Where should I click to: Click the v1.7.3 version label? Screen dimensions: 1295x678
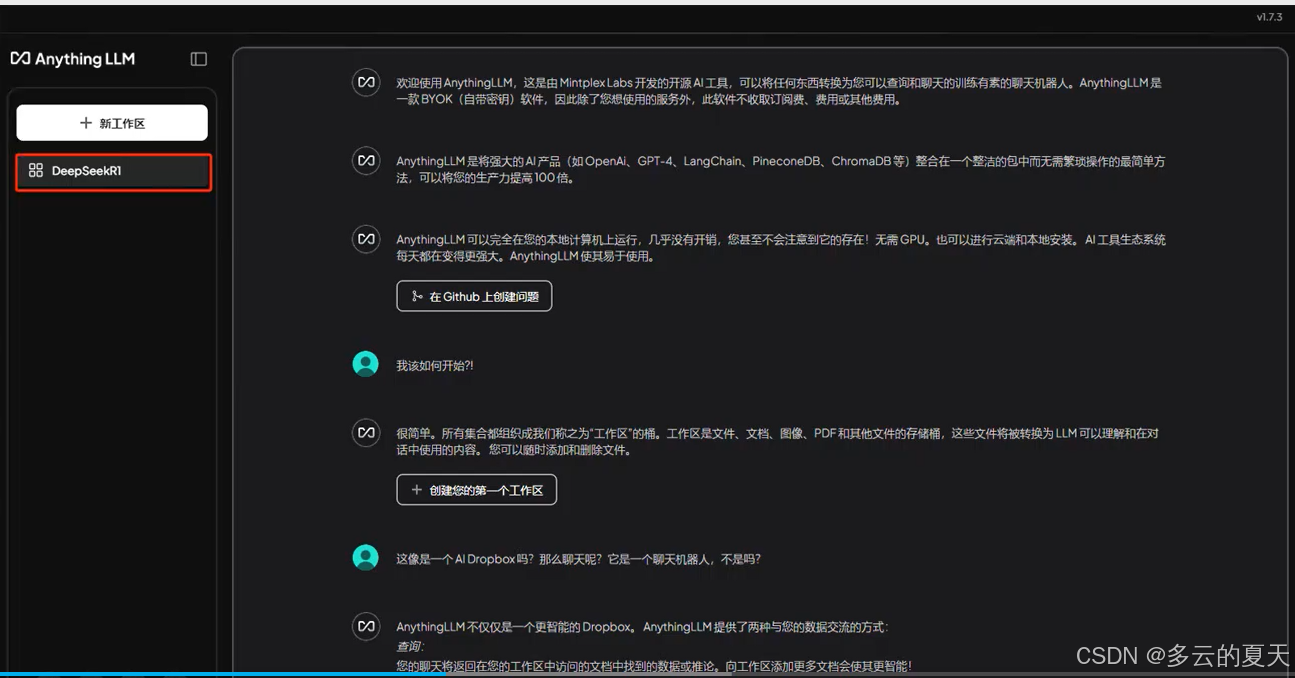[1268, 18]
